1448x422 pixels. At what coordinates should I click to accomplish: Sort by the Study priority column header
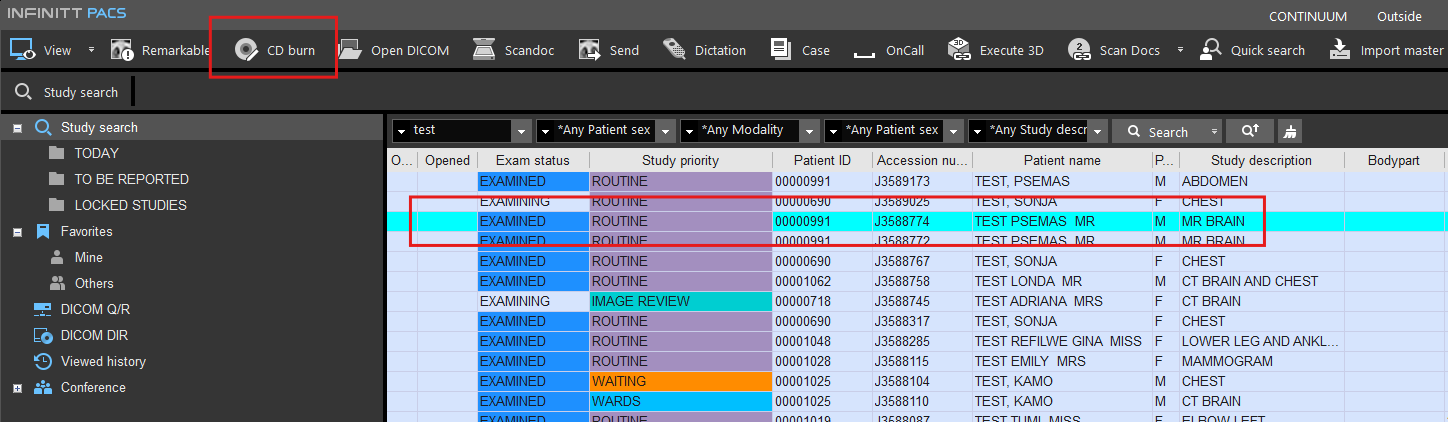pyautogui.click(x=680, y=160)
